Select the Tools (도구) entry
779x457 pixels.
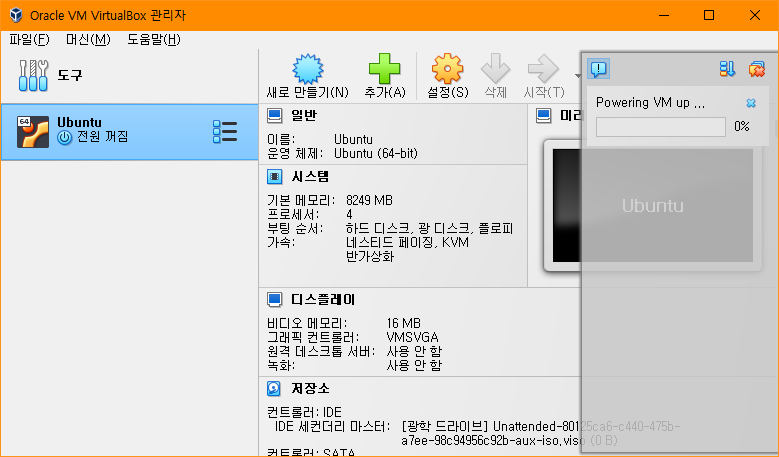click(129, 76)
